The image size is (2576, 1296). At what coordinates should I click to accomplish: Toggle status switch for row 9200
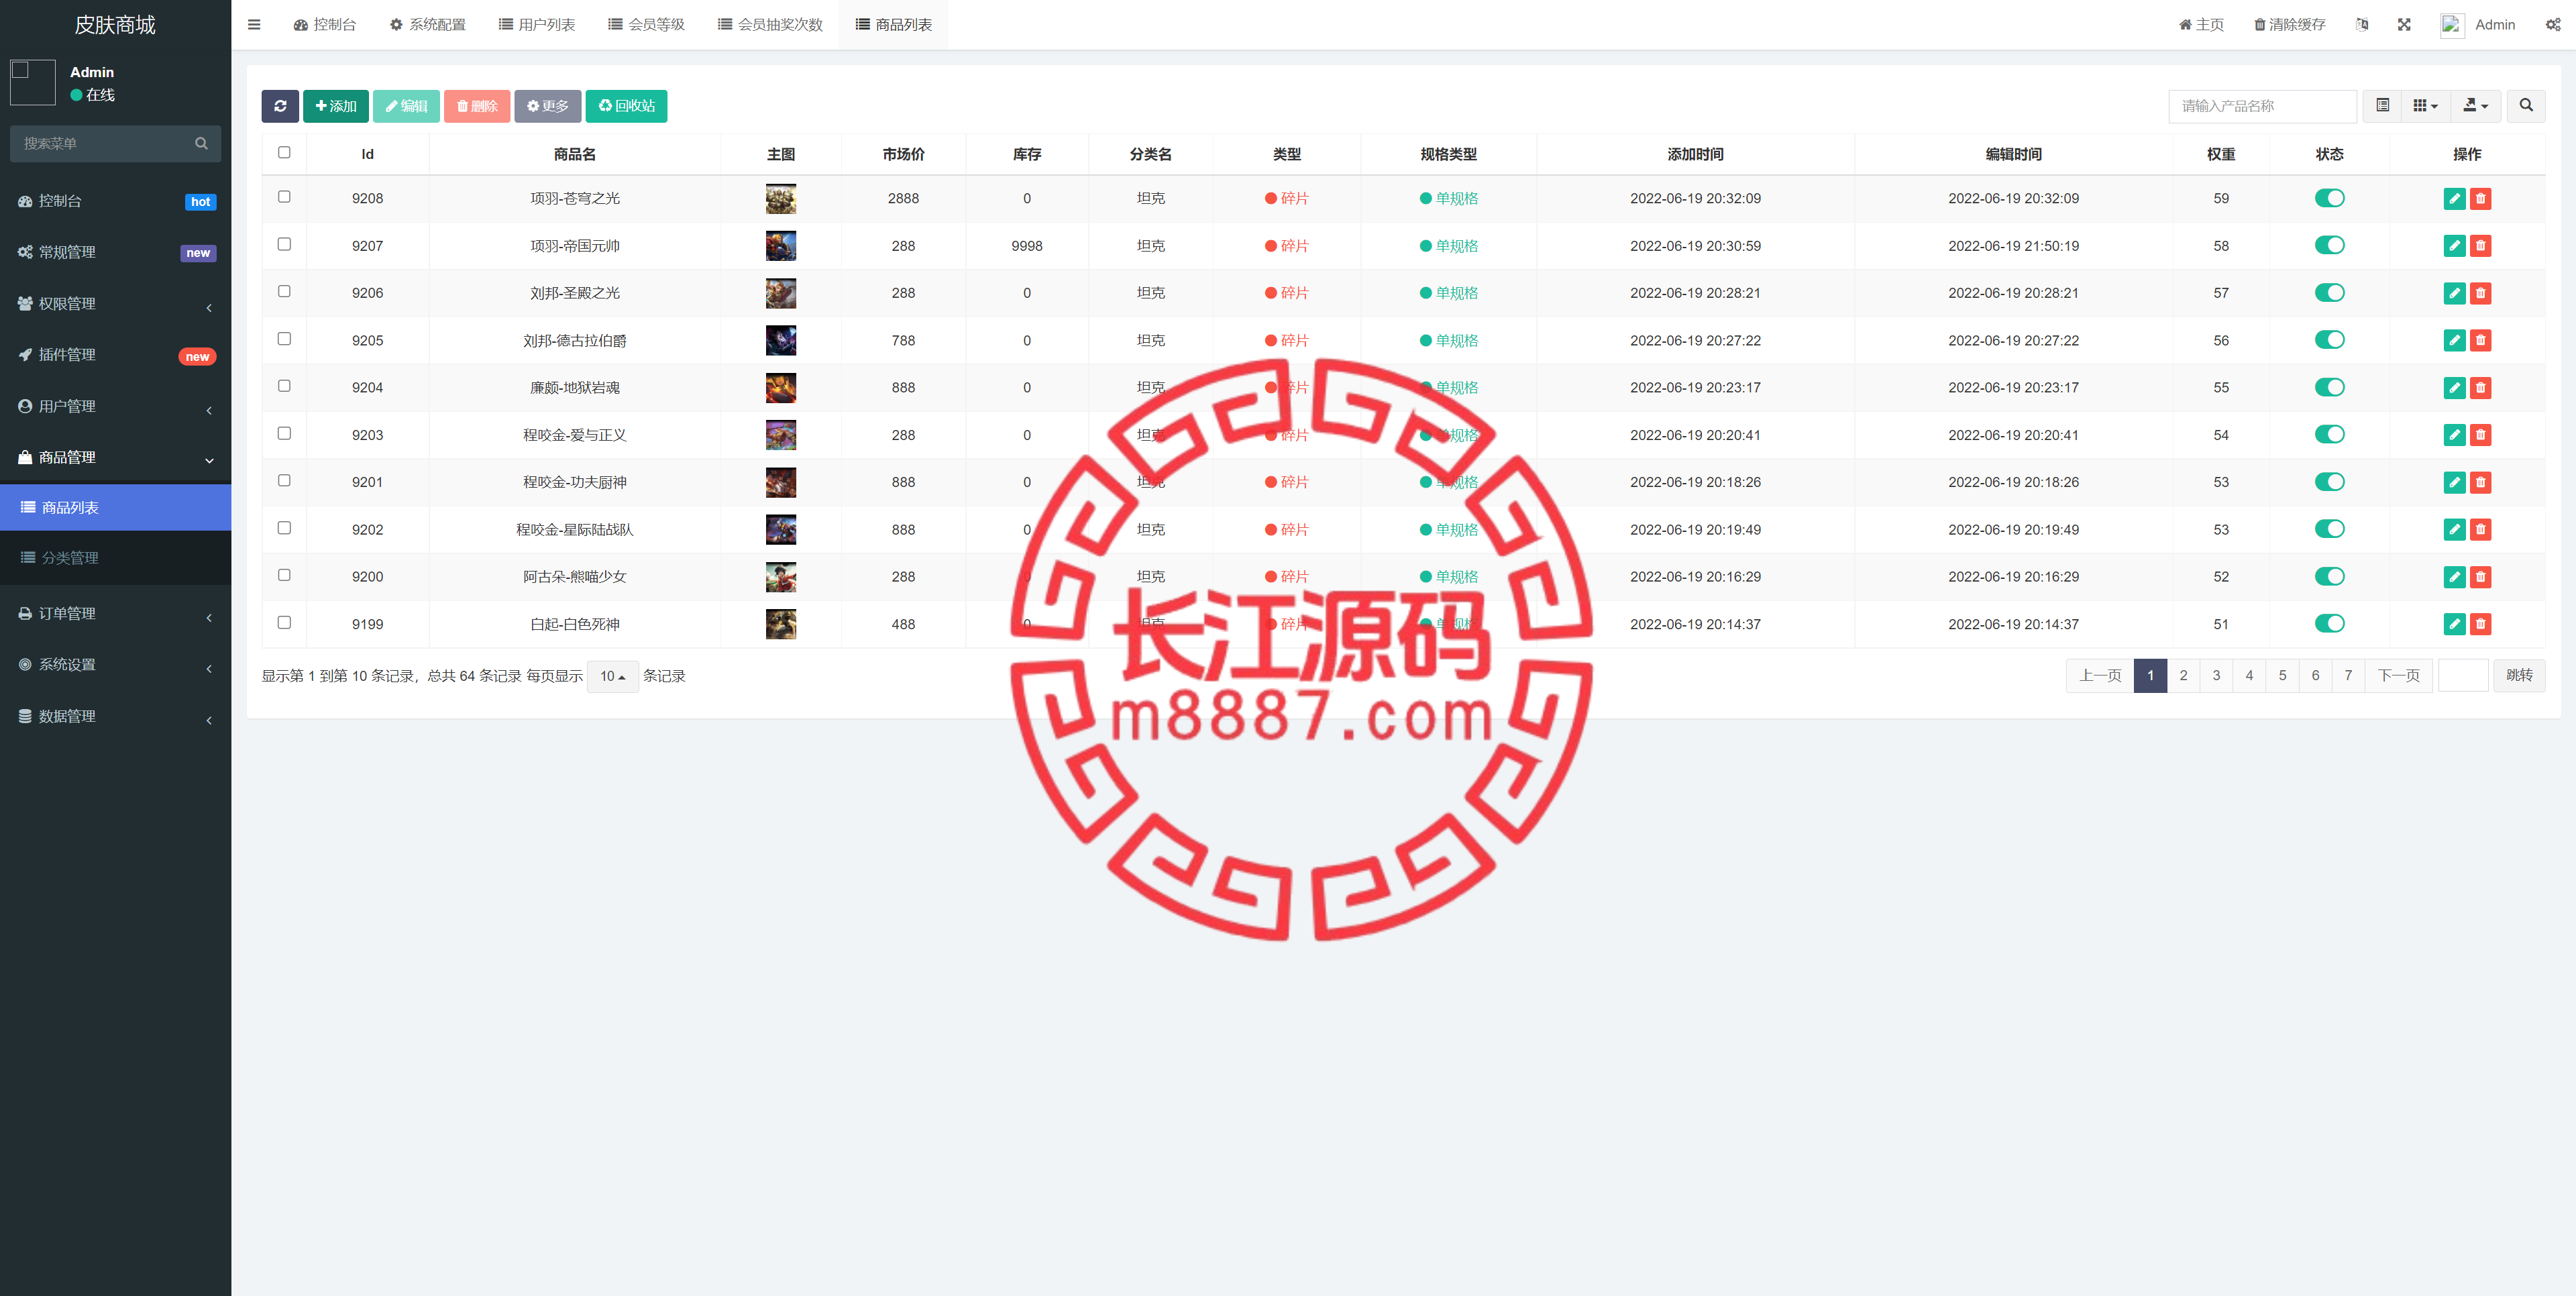click(2329, 577)
